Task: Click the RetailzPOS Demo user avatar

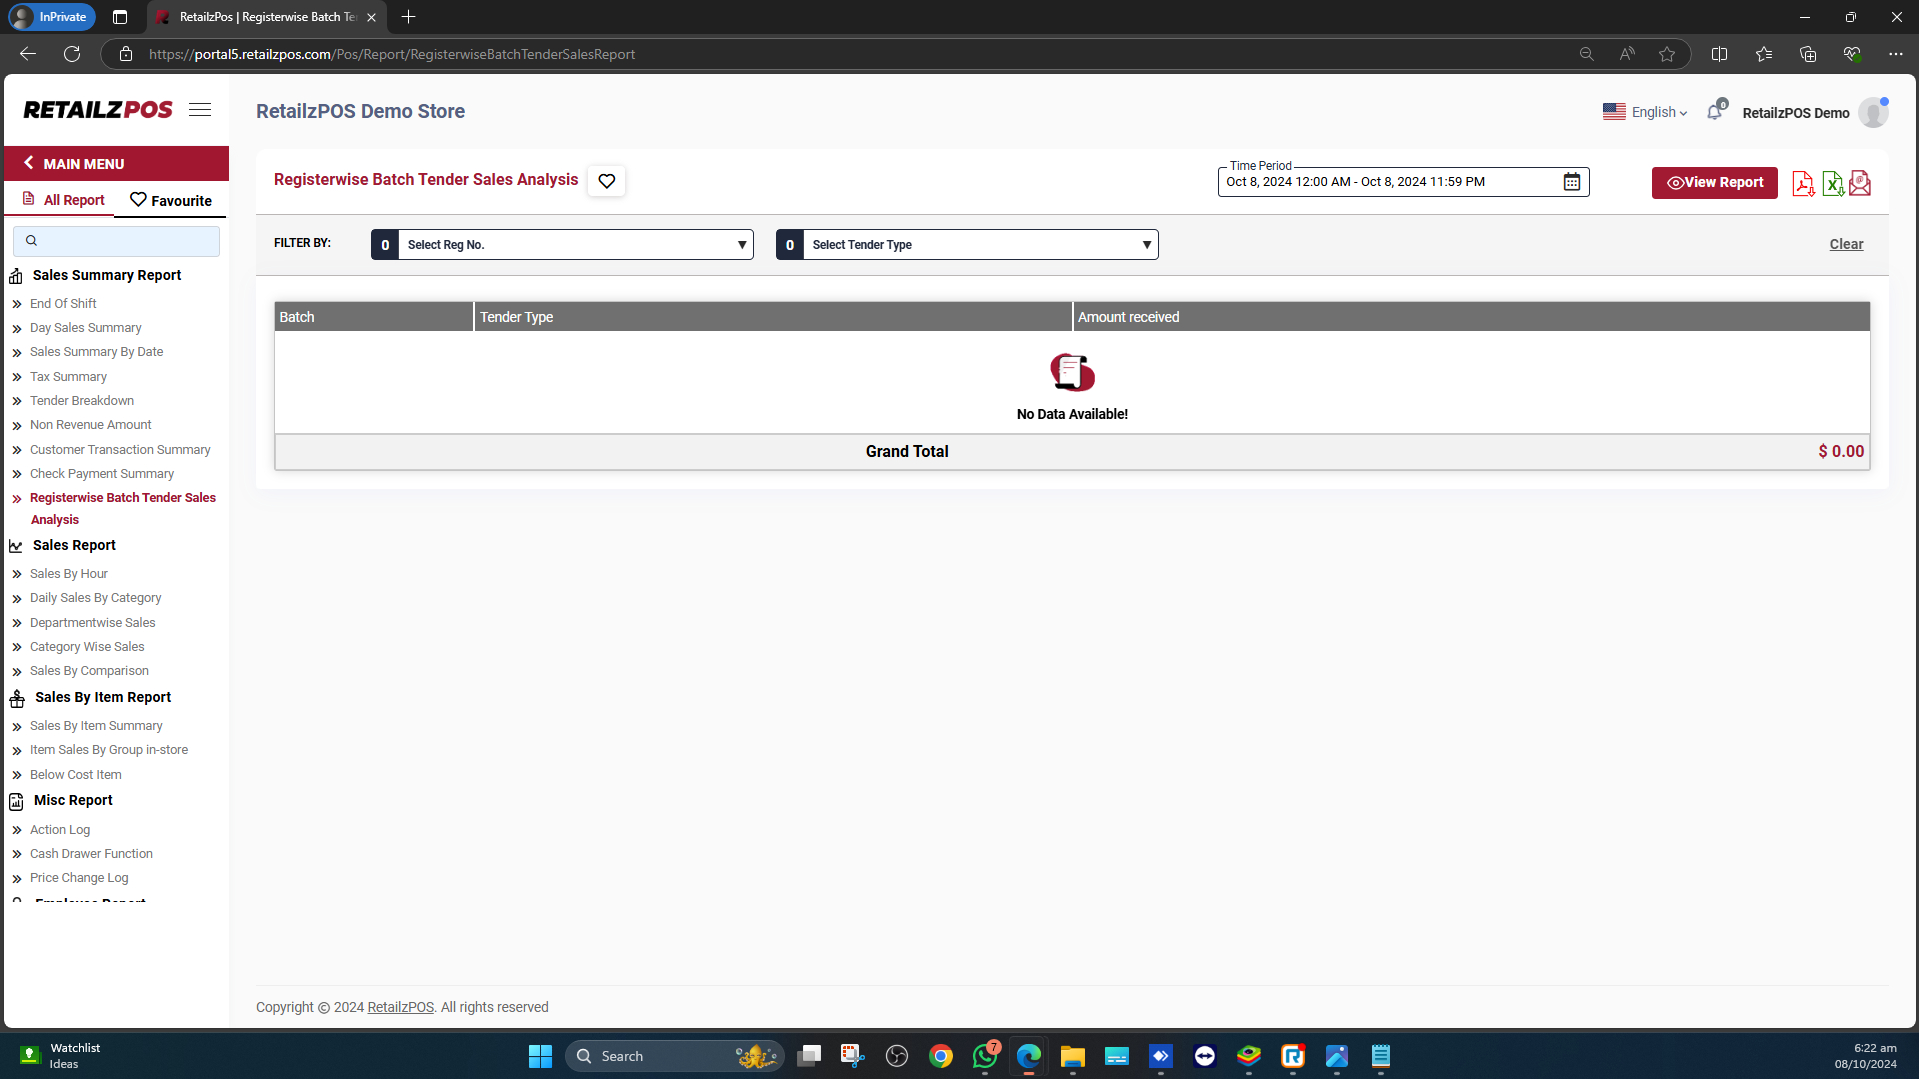Action: pyautogui.click(x=1873, y=113)
